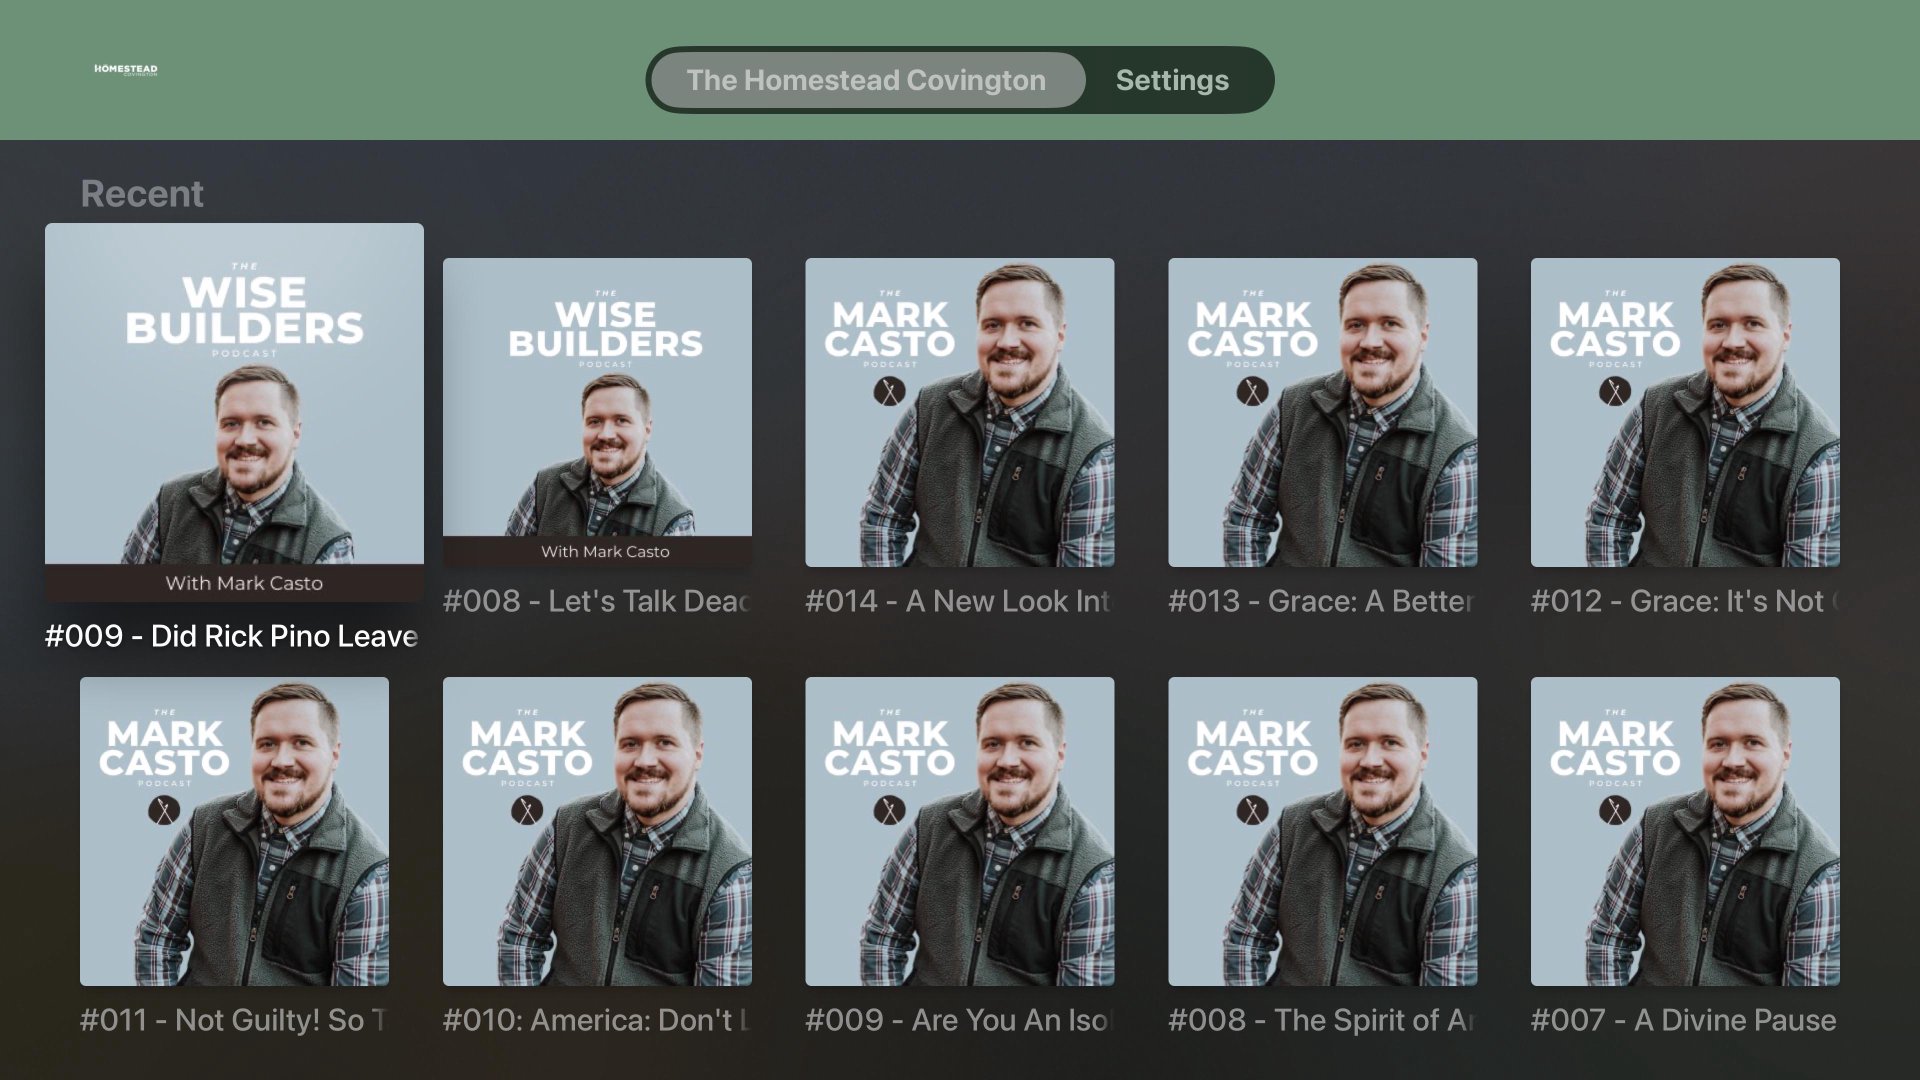Click the "#011 - Not Guilty! So" title

click(x=233, y=1020)
